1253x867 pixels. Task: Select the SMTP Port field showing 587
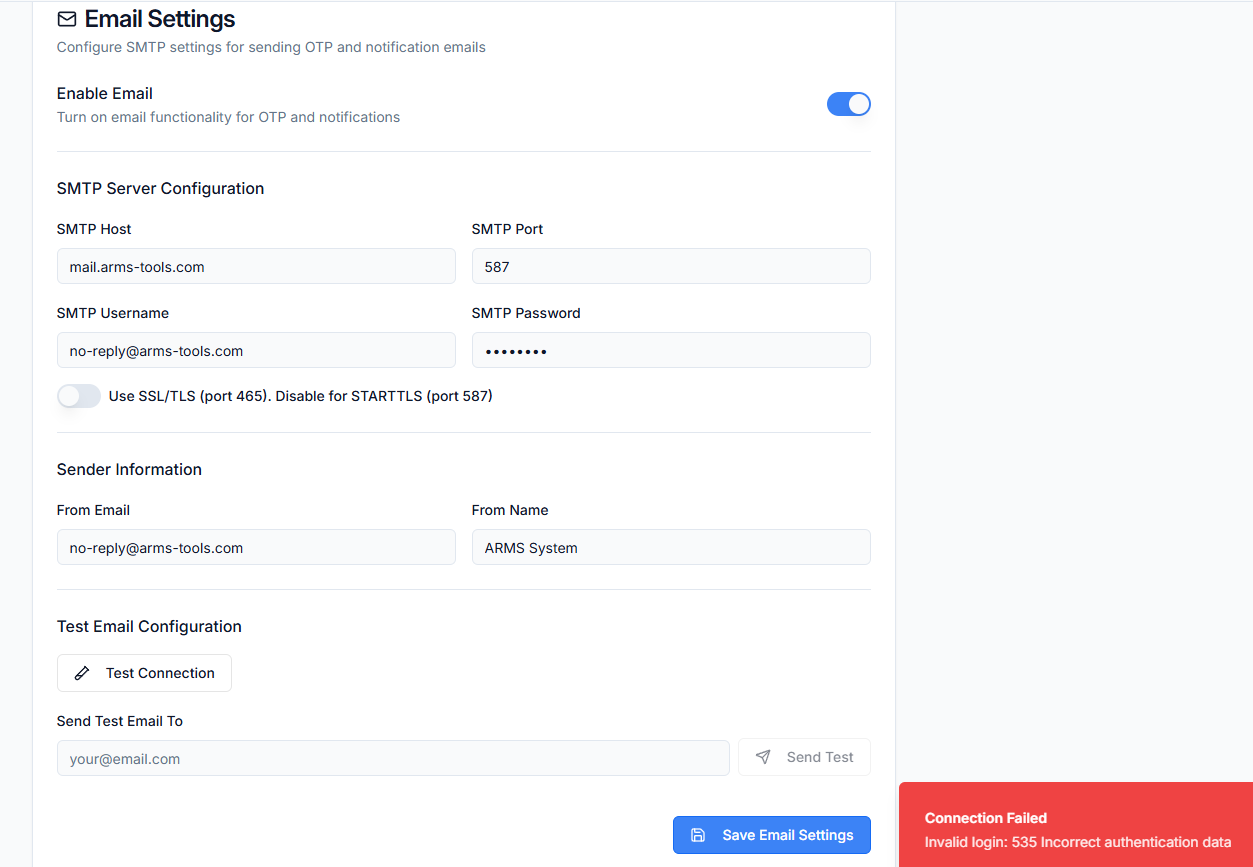click(670, 267)
